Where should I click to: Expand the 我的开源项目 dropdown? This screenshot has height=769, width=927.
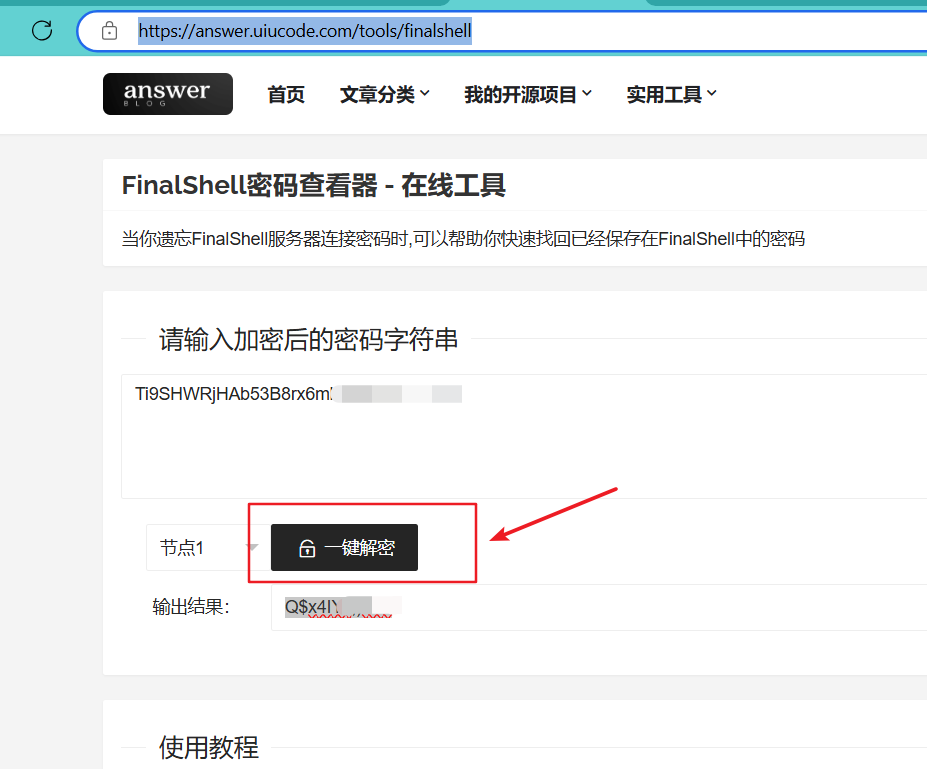click(528, 93)
